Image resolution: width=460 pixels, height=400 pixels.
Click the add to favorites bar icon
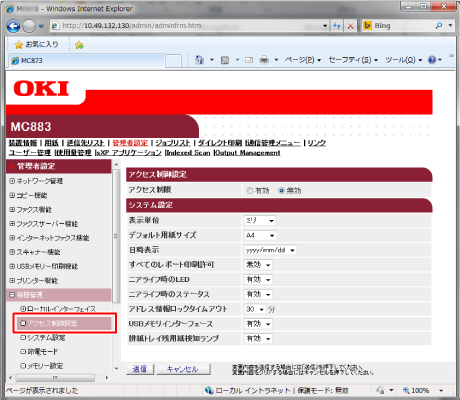click(x=79, y=45)
